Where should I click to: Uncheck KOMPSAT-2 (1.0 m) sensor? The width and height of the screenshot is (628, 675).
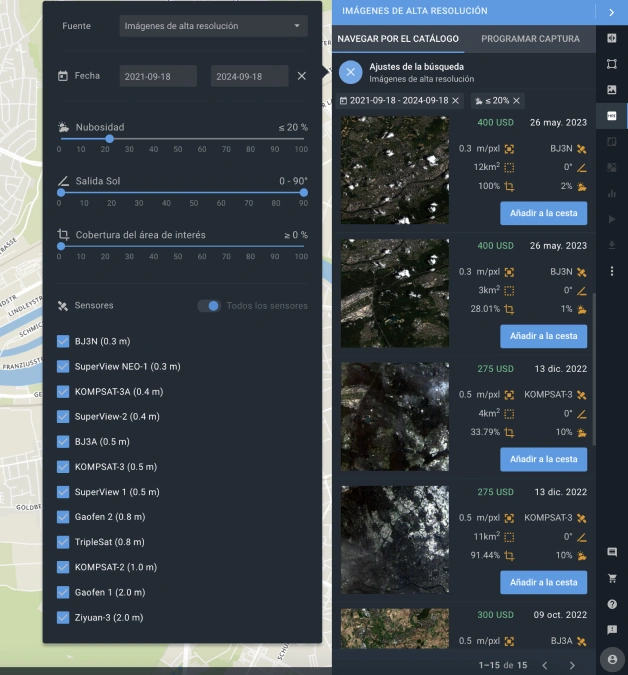click(63, 567)
